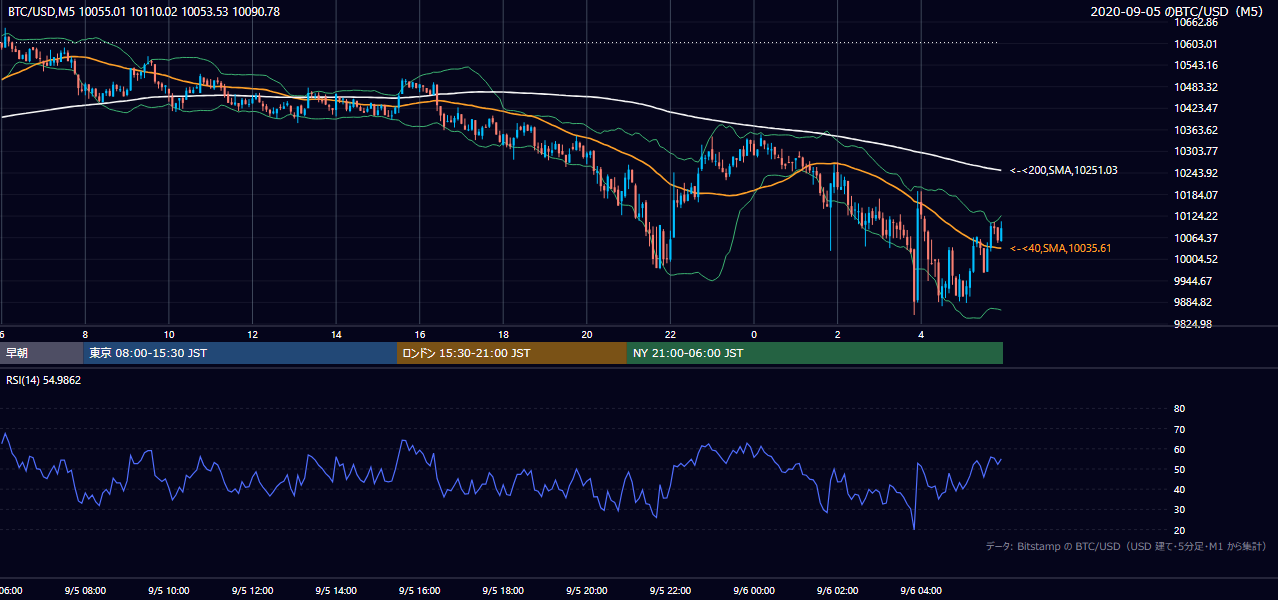
Task: Choose the 10064.37 price axis value
Action: coord(1197,238)
